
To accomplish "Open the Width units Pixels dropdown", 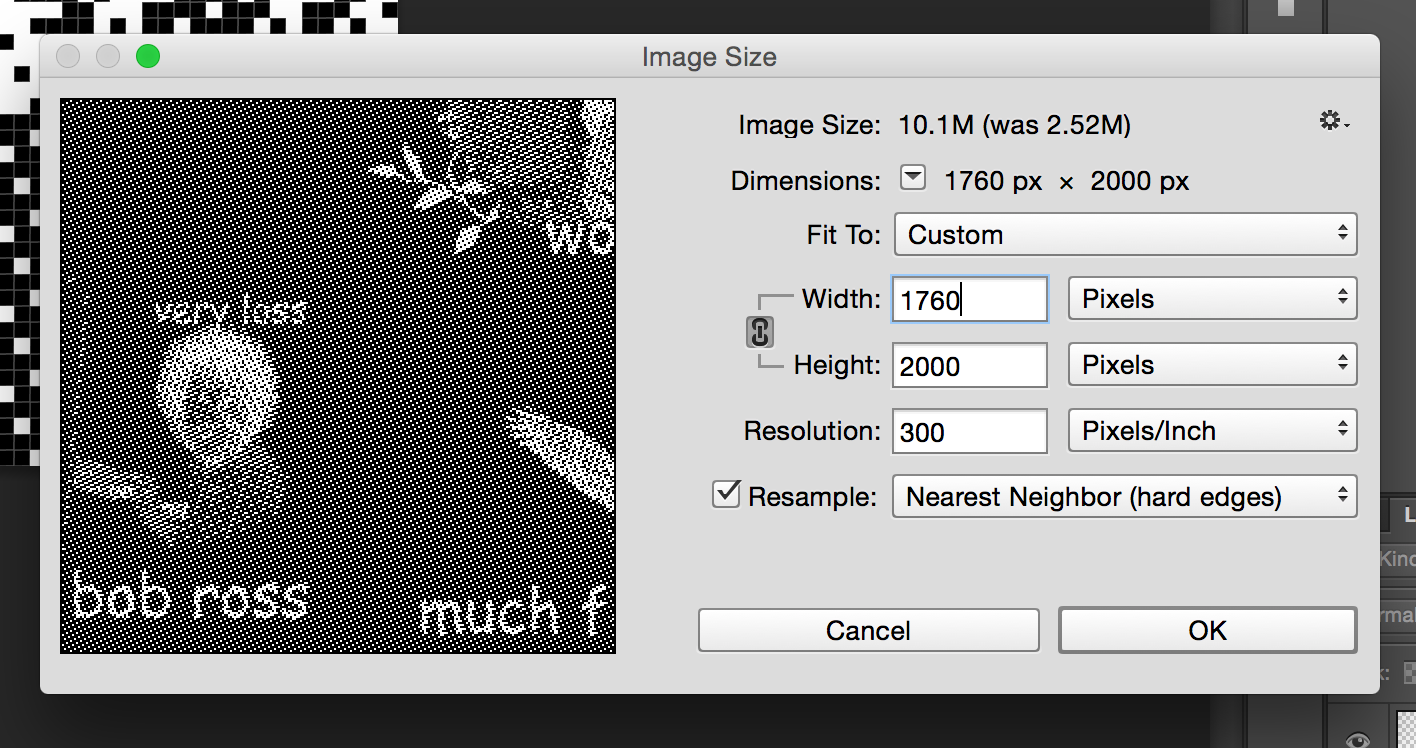I will click(1212, 298).
